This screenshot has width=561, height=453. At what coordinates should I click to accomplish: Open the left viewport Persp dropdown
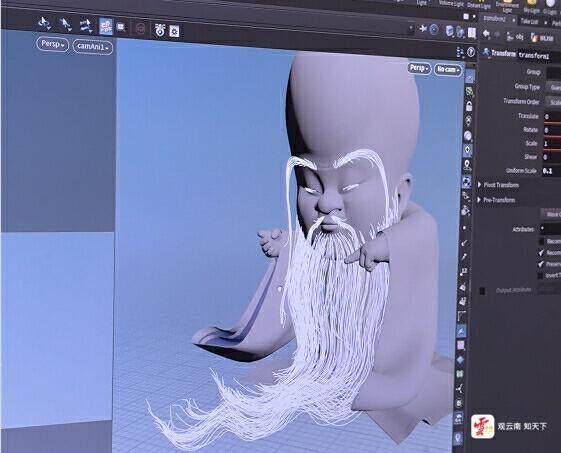tap(53, 44)
